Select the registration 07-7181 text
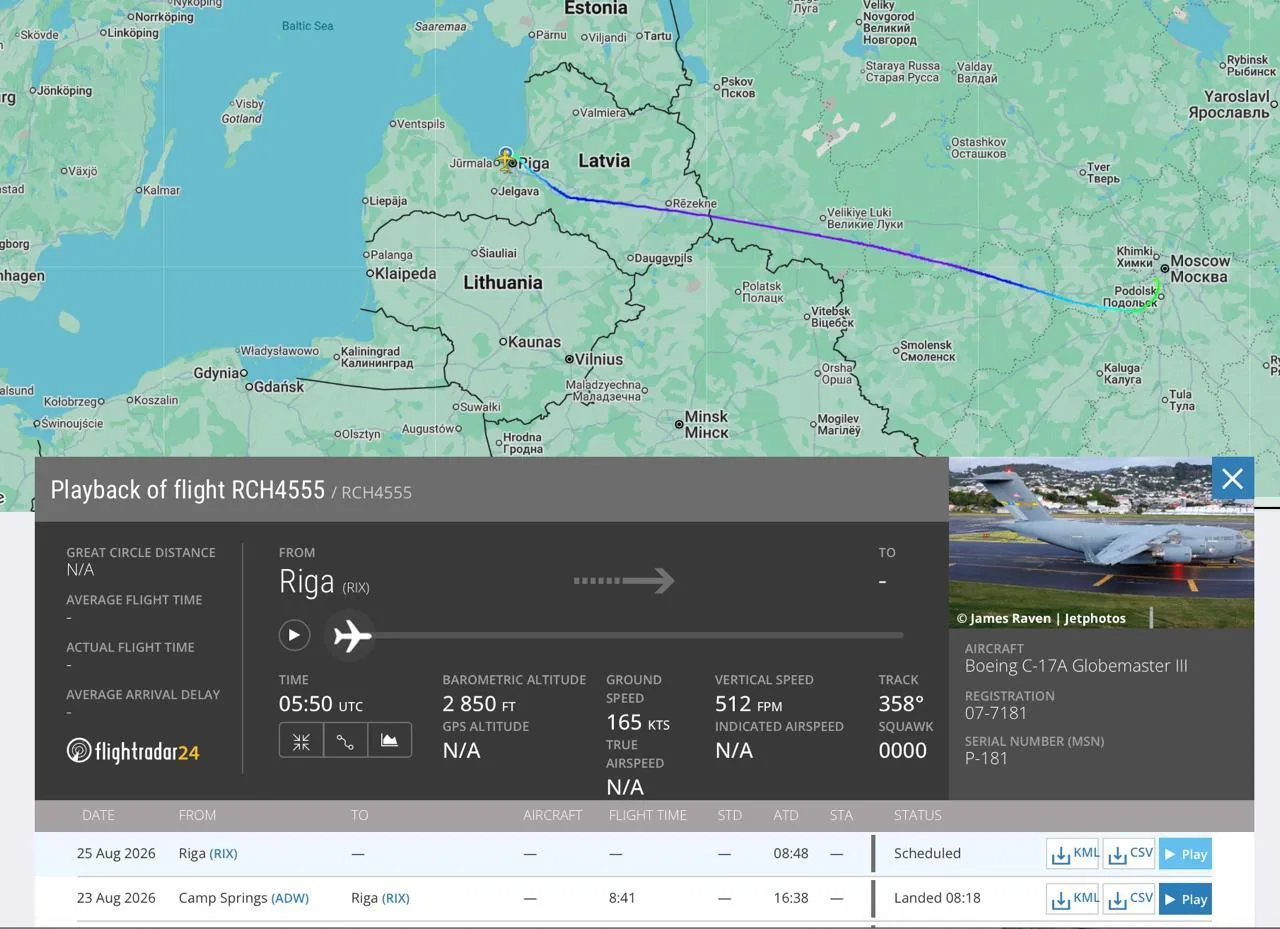1280x929 pixels. click(x=996, y=713)
